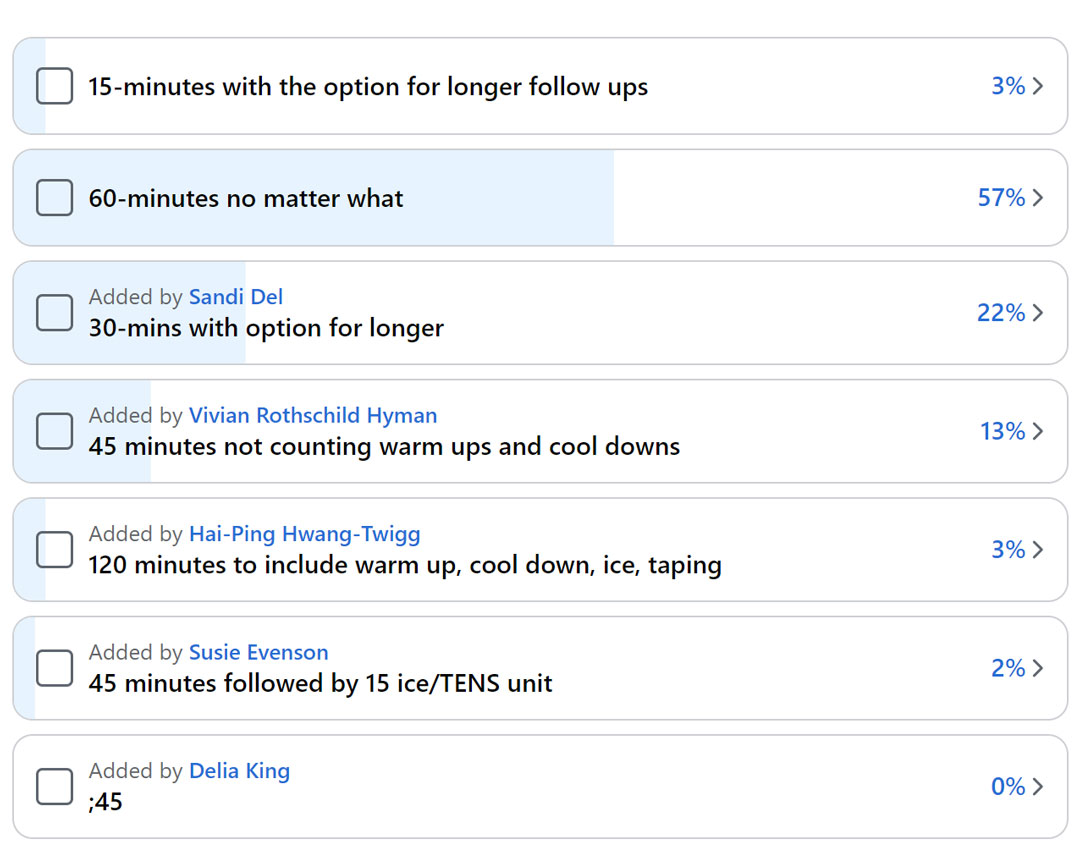Expand the chevron beside 13%
The image size is (1080, 842).
tap(1038, 431)
